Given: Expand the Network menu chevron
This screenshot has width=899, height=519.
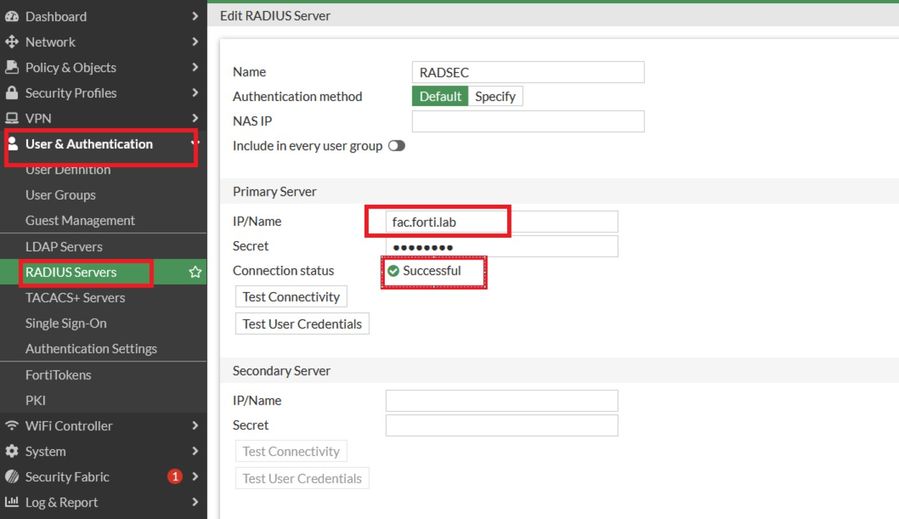Looking at the screenshot, I should (x=195, y=41).
